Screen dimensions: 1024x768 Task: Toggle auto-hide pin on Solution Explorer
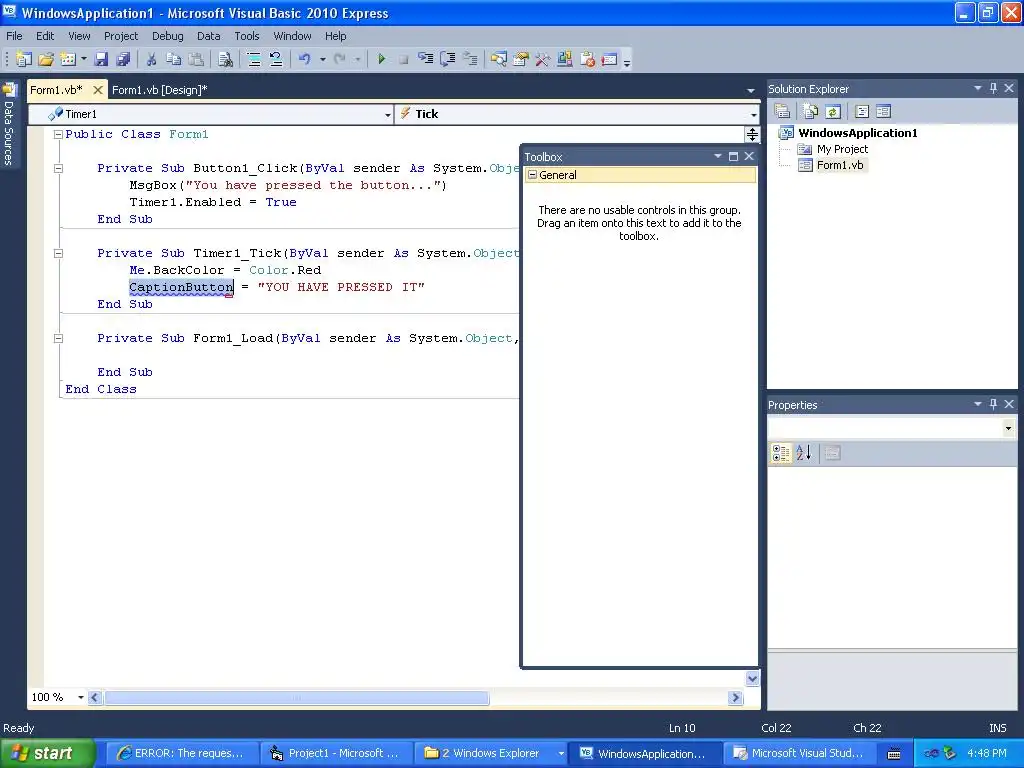[x=993, y=88]
